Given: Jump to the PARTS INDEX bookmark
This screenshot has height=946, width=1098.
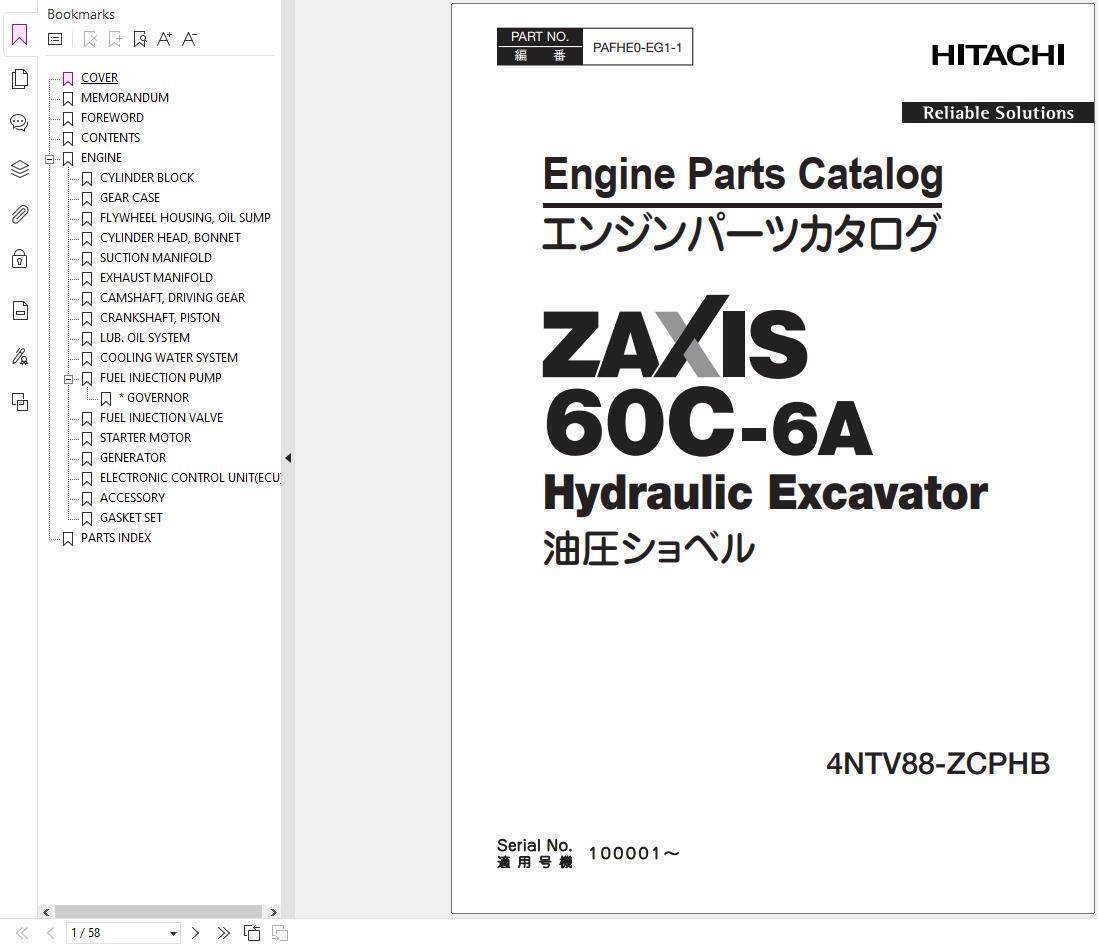Looking at the screenshot, I should click(115, 538).
